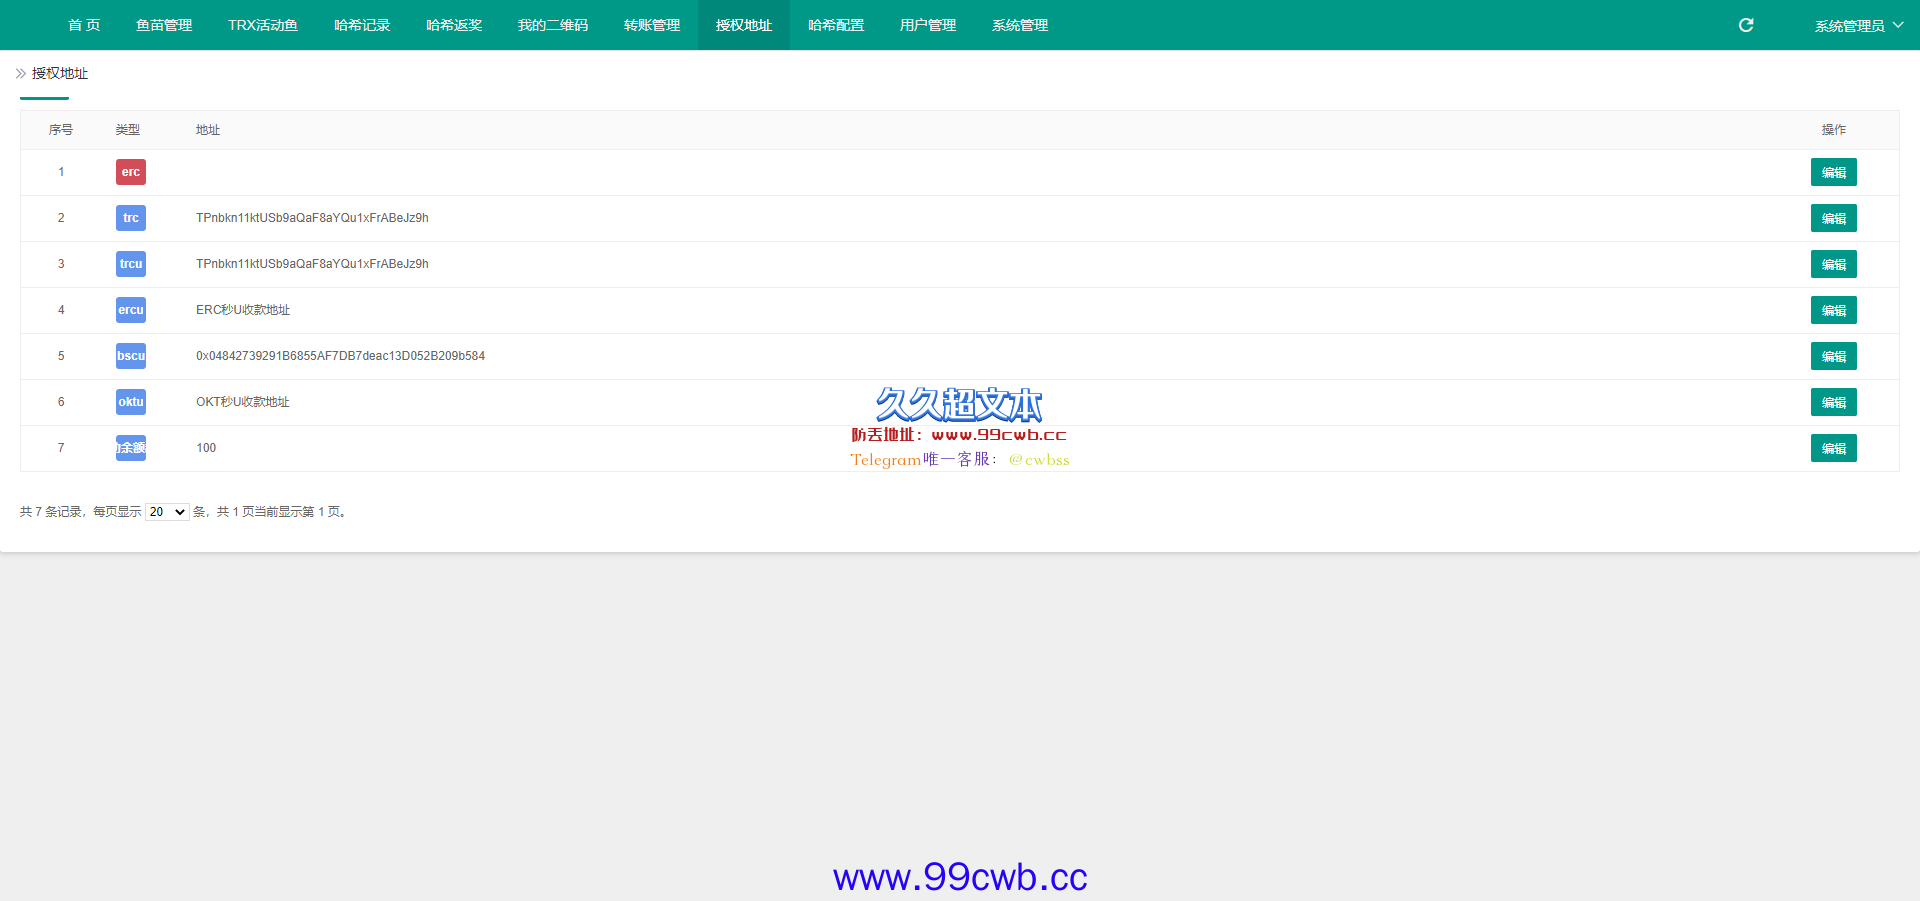Click 编辑 button for row 7 with 100

pyautogui.click(x=1834, y=448)
